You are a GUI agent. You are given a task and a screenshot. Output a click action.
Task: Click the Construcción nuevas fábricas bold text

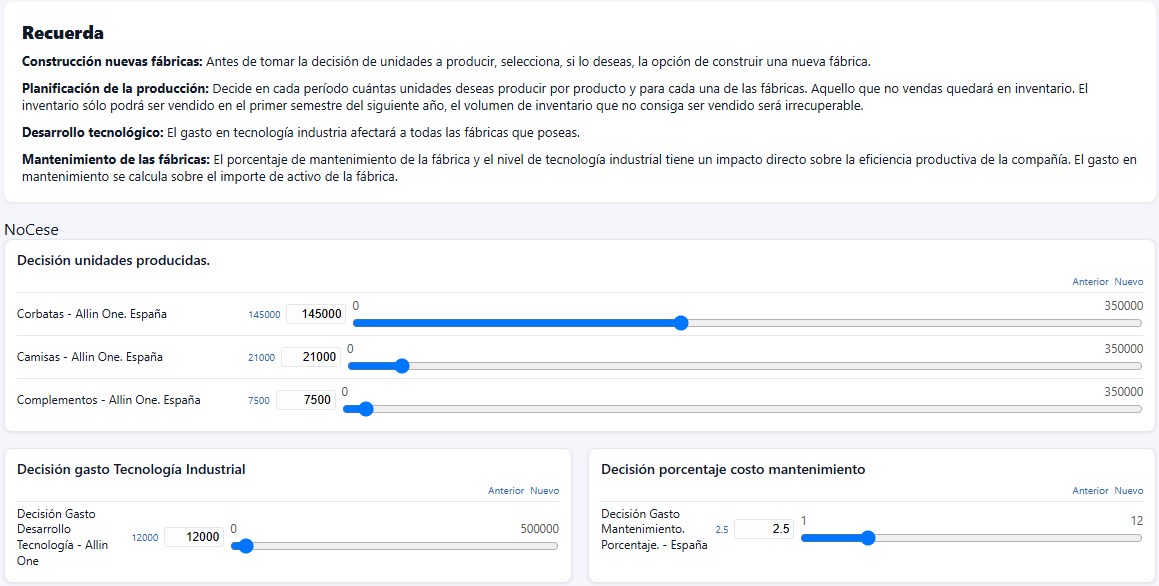(112, 61)
